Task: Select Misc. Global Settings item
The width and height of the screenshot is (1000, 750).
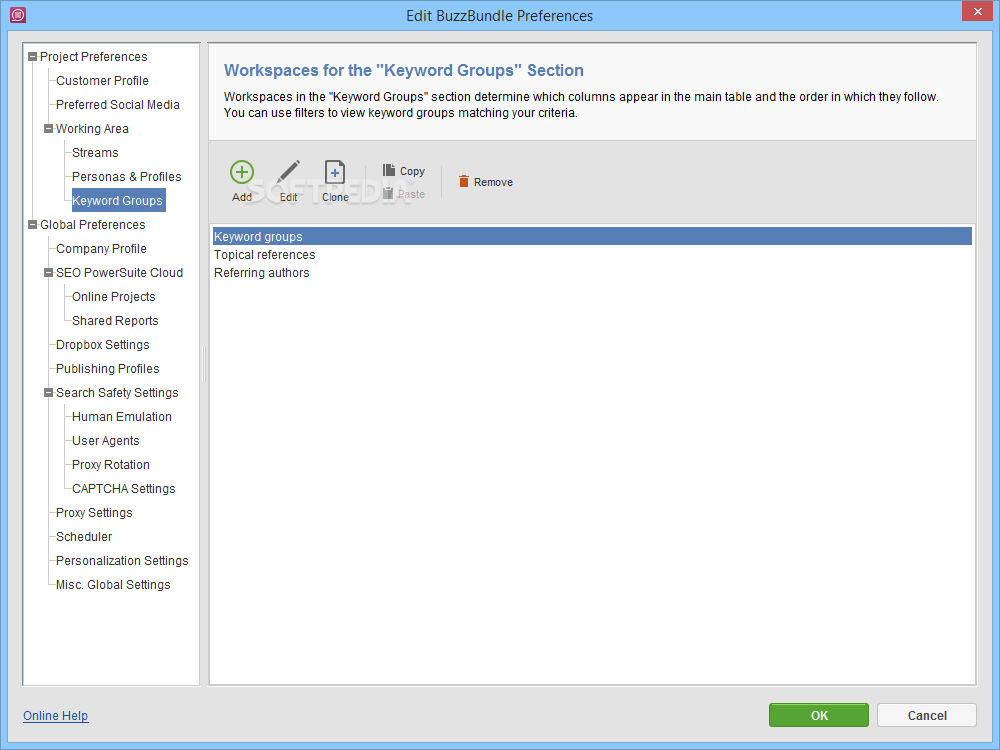Action: (x=113, y=585)
